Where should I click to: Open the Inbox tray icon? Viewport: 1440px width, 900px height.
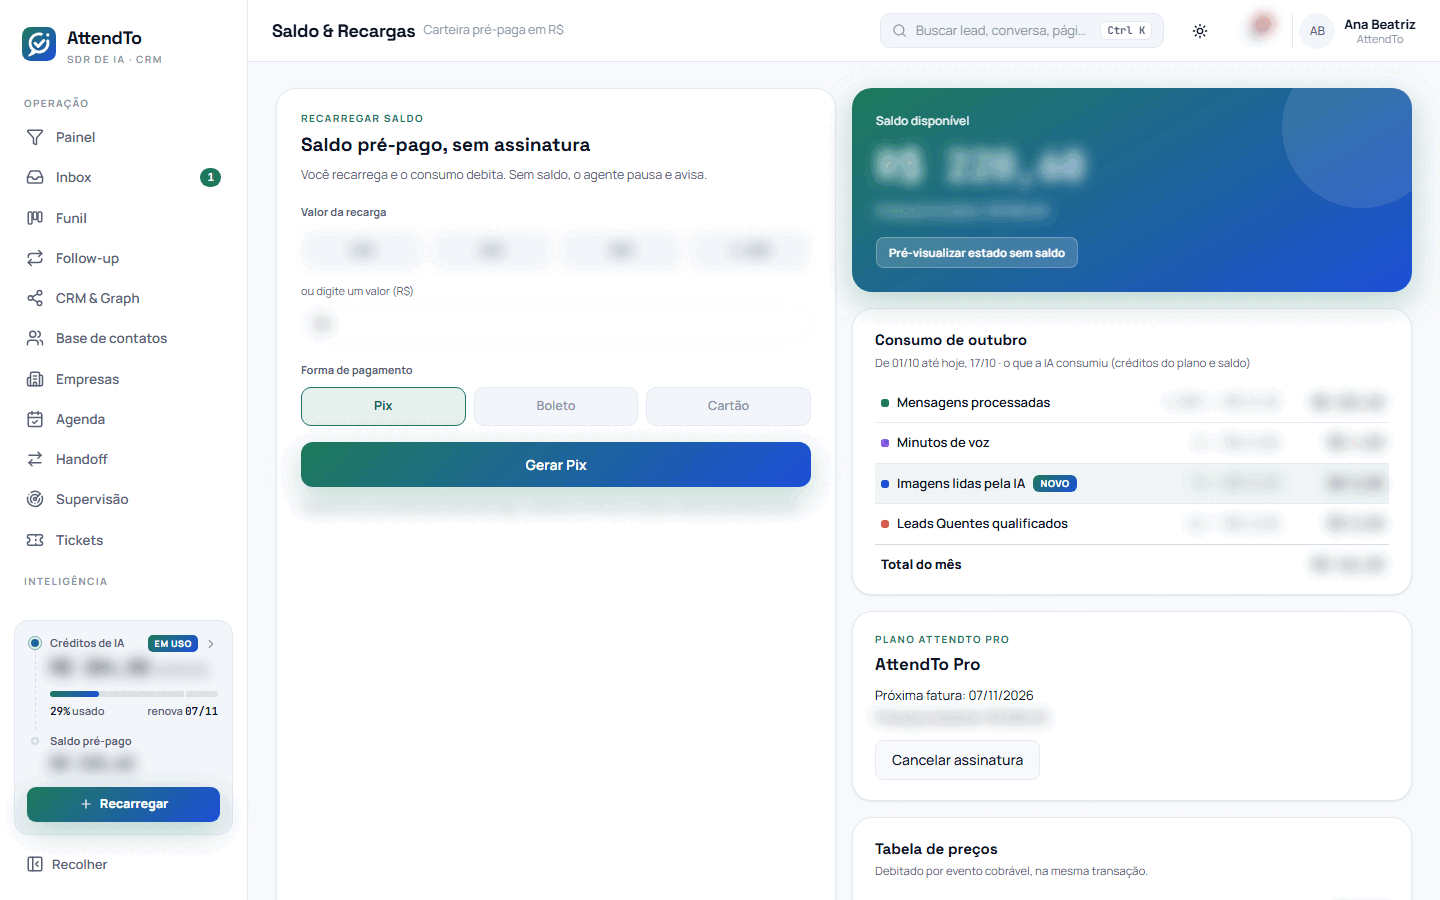click(x=35, y=177)
